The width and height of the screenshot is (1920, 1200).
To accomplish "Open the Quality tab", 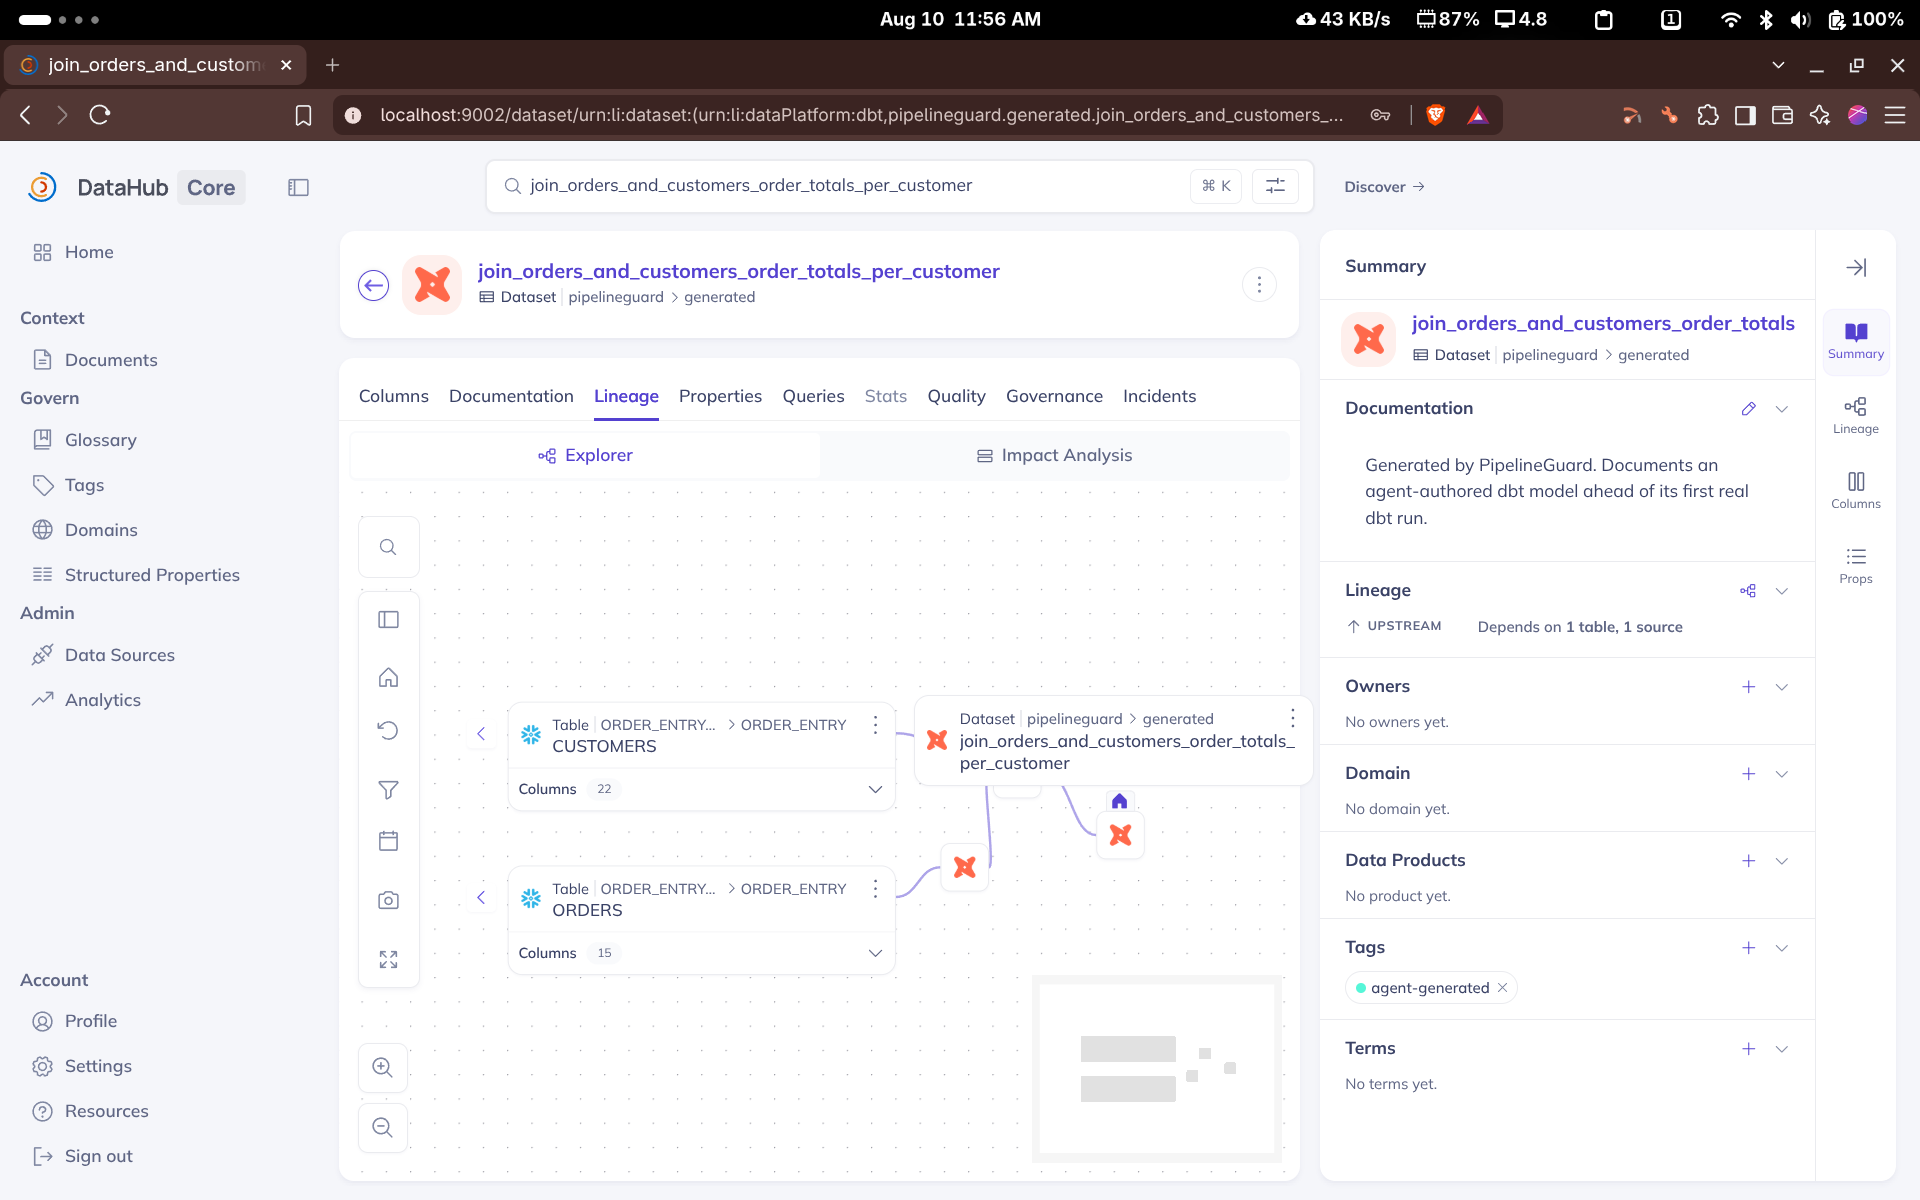I will (x=956, y=396).
